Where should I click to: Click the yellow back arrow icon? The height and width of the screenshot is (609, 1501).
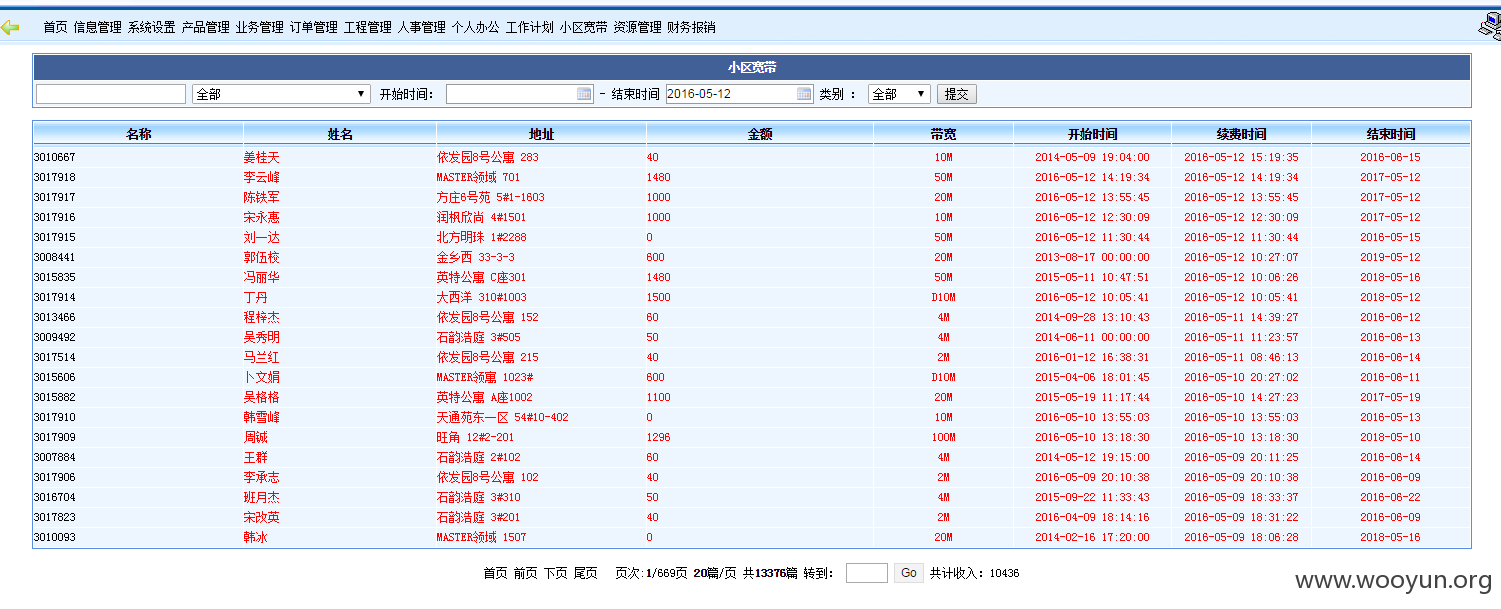[10, 27]
